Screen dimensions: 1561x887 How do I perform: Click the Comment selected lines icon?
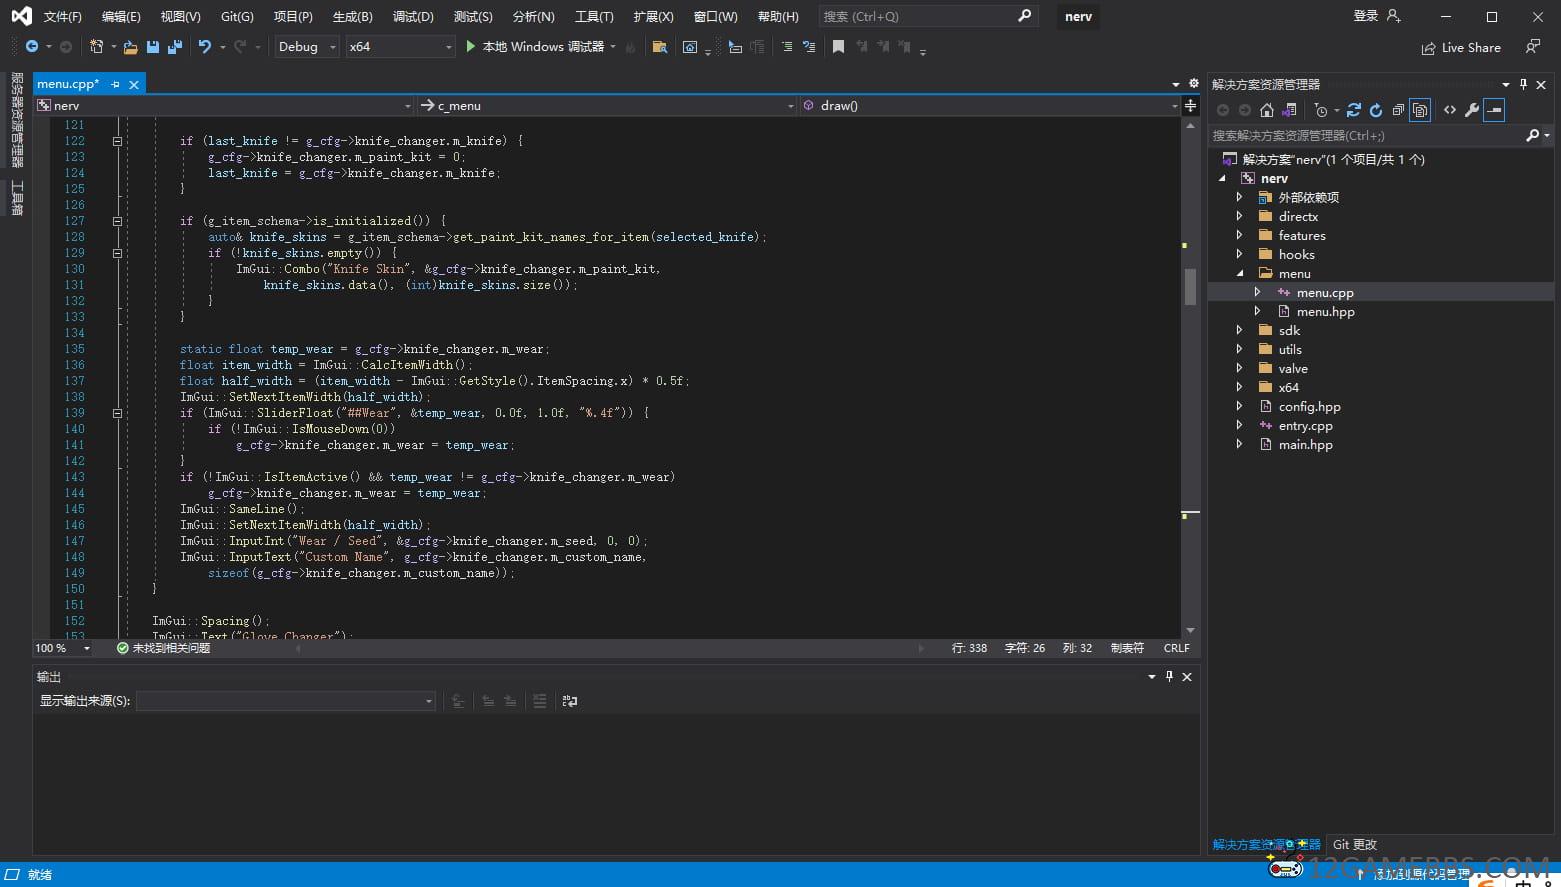(787, 47)
